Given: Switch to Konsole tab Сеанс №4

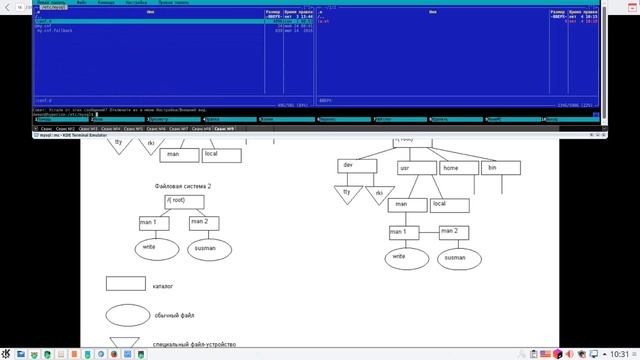Looking at the screenshot, I should tap(111, 129).
